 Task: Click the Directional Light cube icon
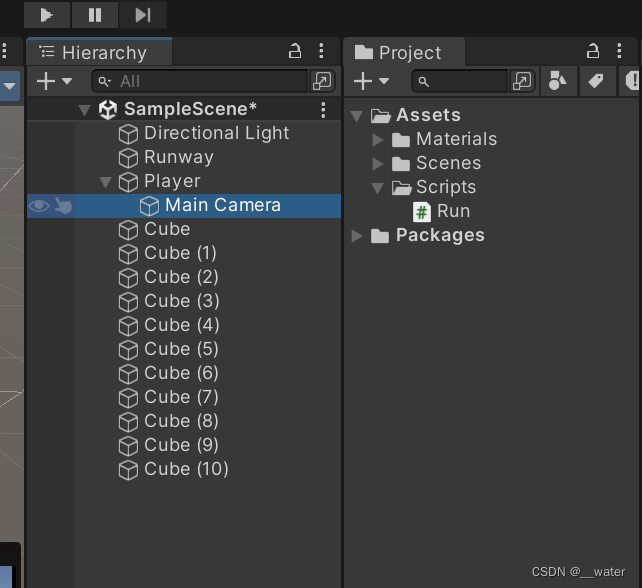click(128, 134)
